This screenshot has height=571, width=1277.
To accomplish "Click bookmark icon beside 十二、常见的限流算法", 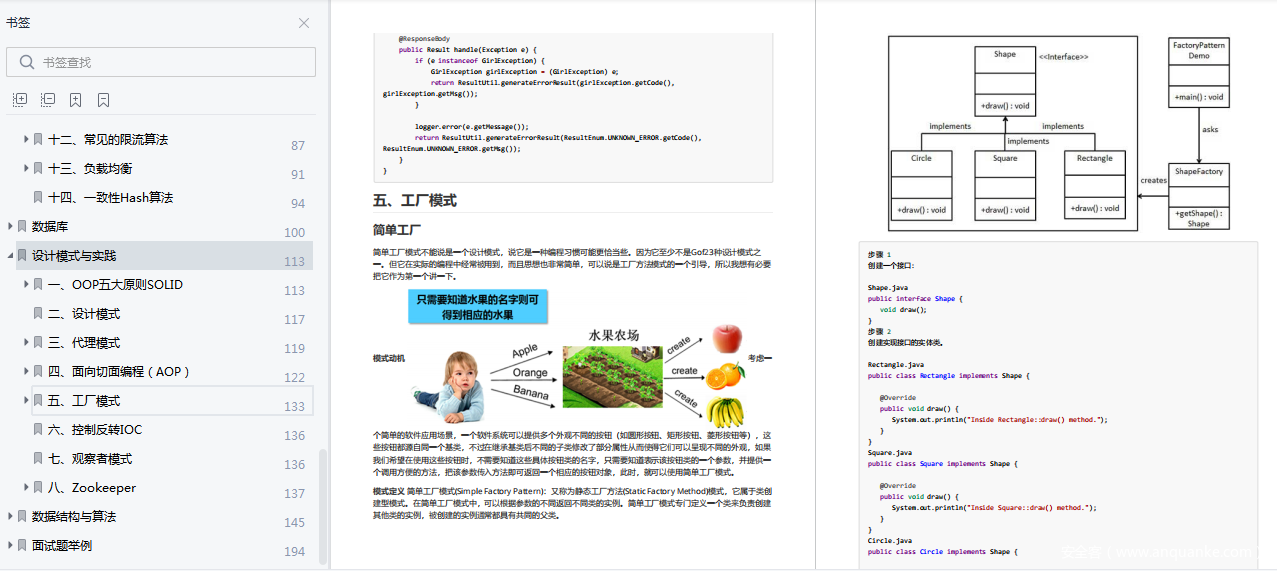I will [38, 139].
